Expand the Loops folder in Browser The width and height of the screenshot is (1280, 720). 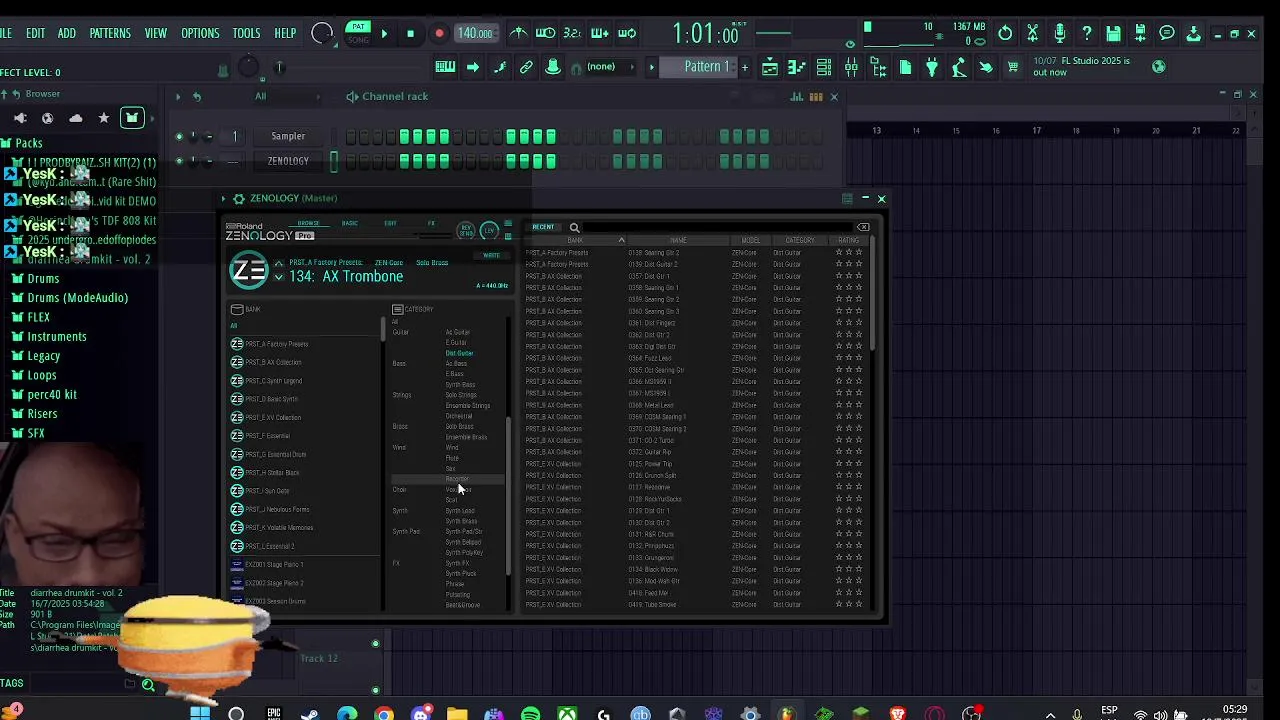[x=41, y=376]
